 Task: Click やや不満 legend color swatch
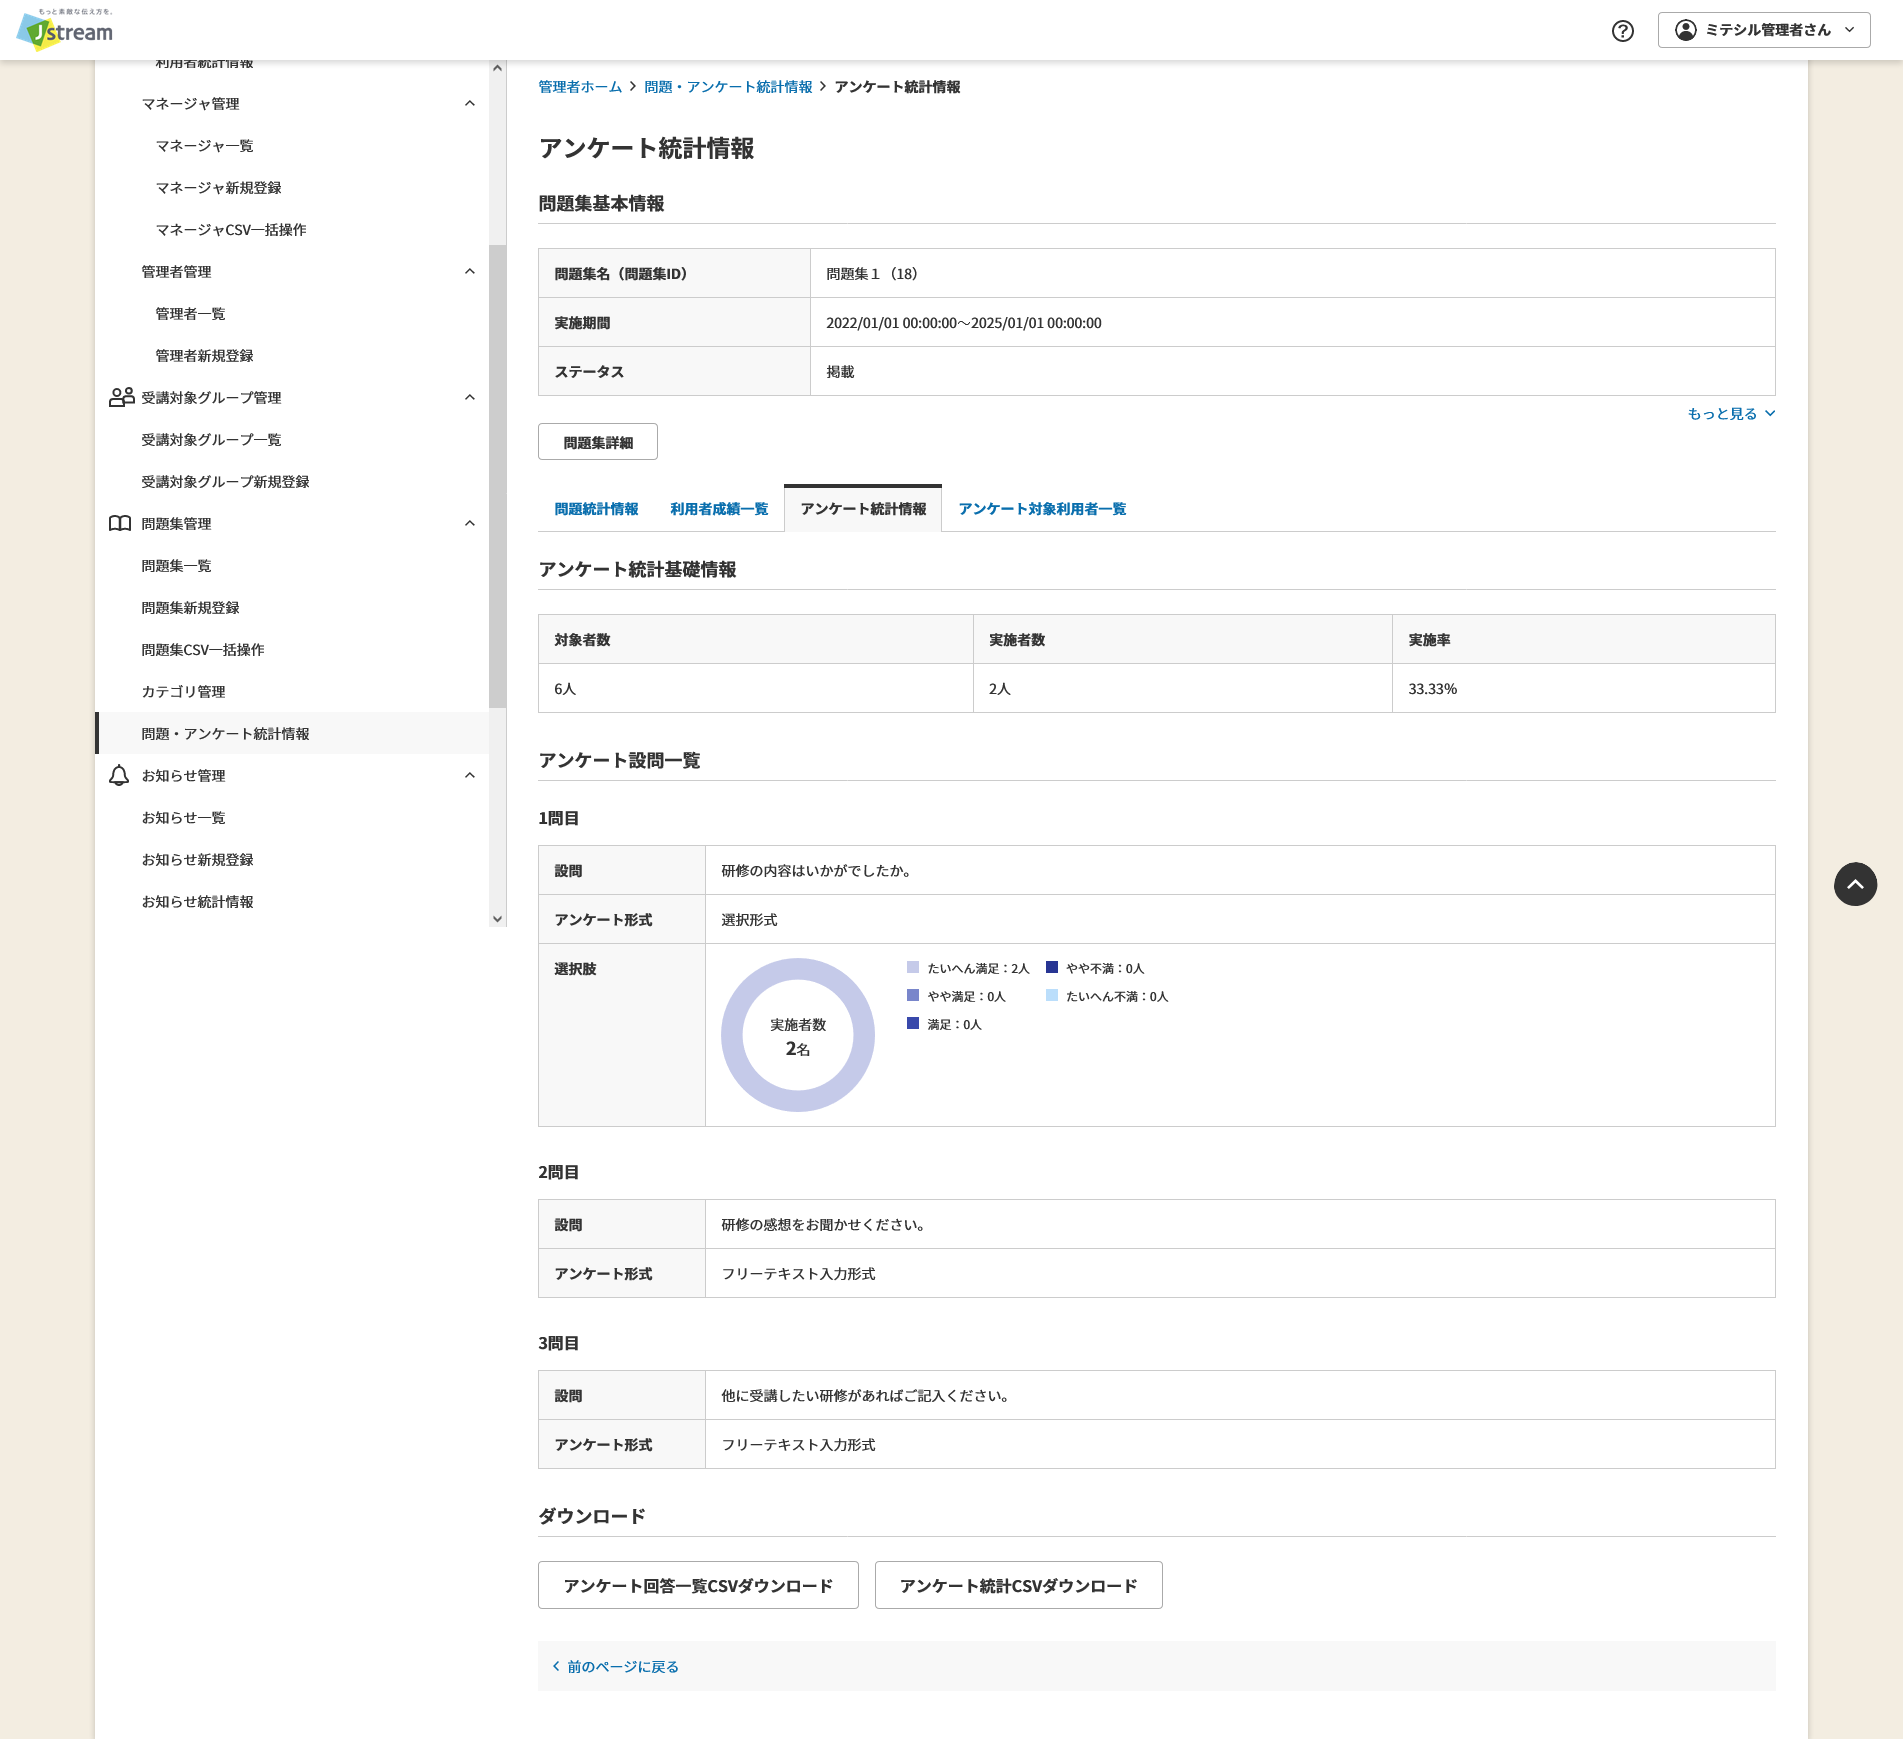(x=1052, y=967)
